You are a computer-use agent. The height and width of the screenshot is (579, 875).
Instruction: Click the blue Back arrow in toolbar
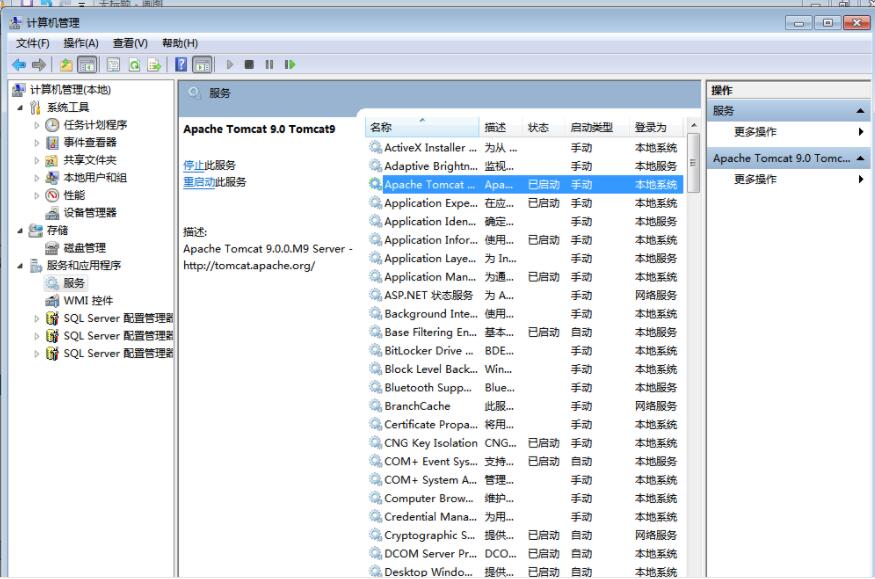(18, 65)
